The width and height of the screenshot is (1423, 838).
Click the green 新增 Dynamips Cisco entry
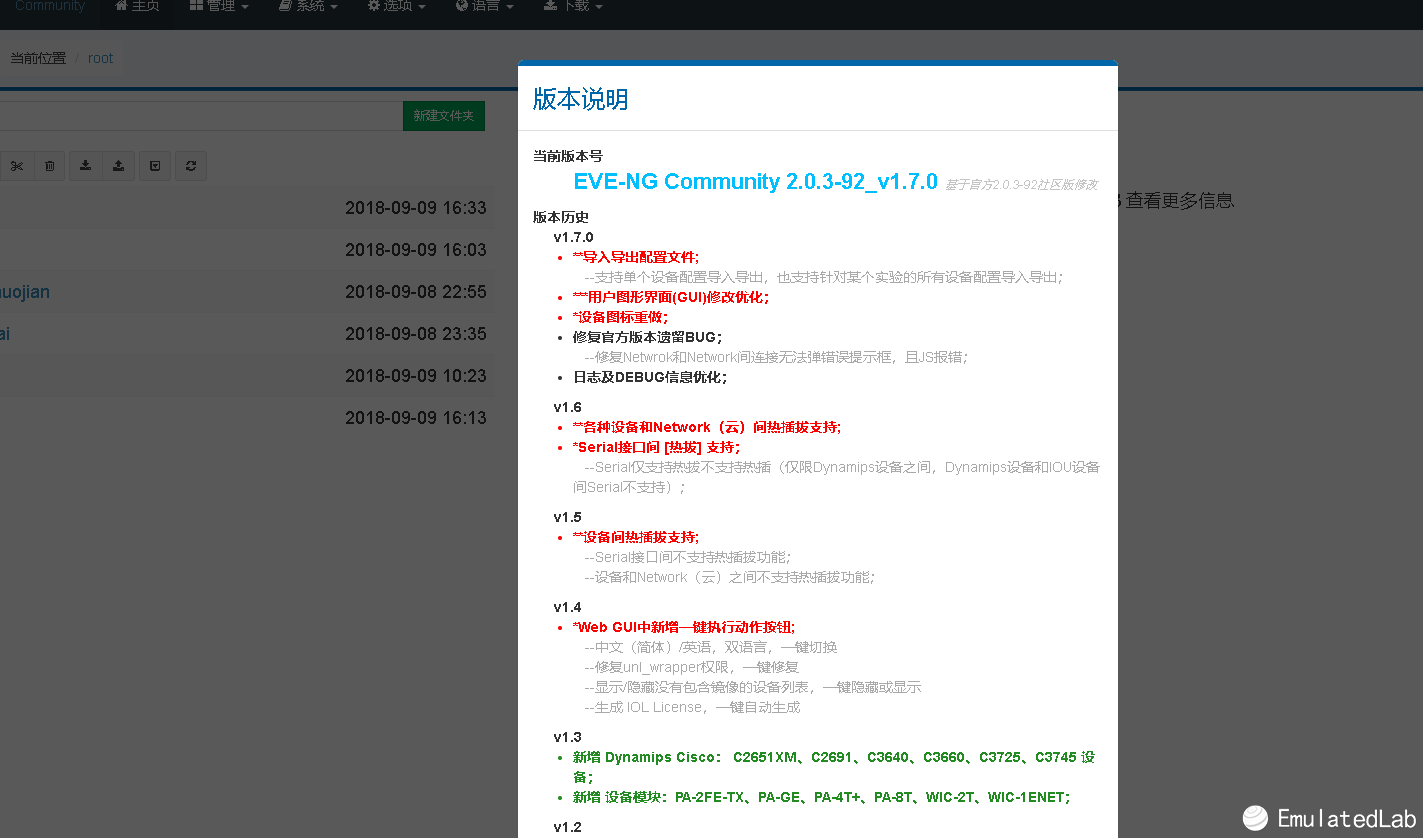[834, 767]
